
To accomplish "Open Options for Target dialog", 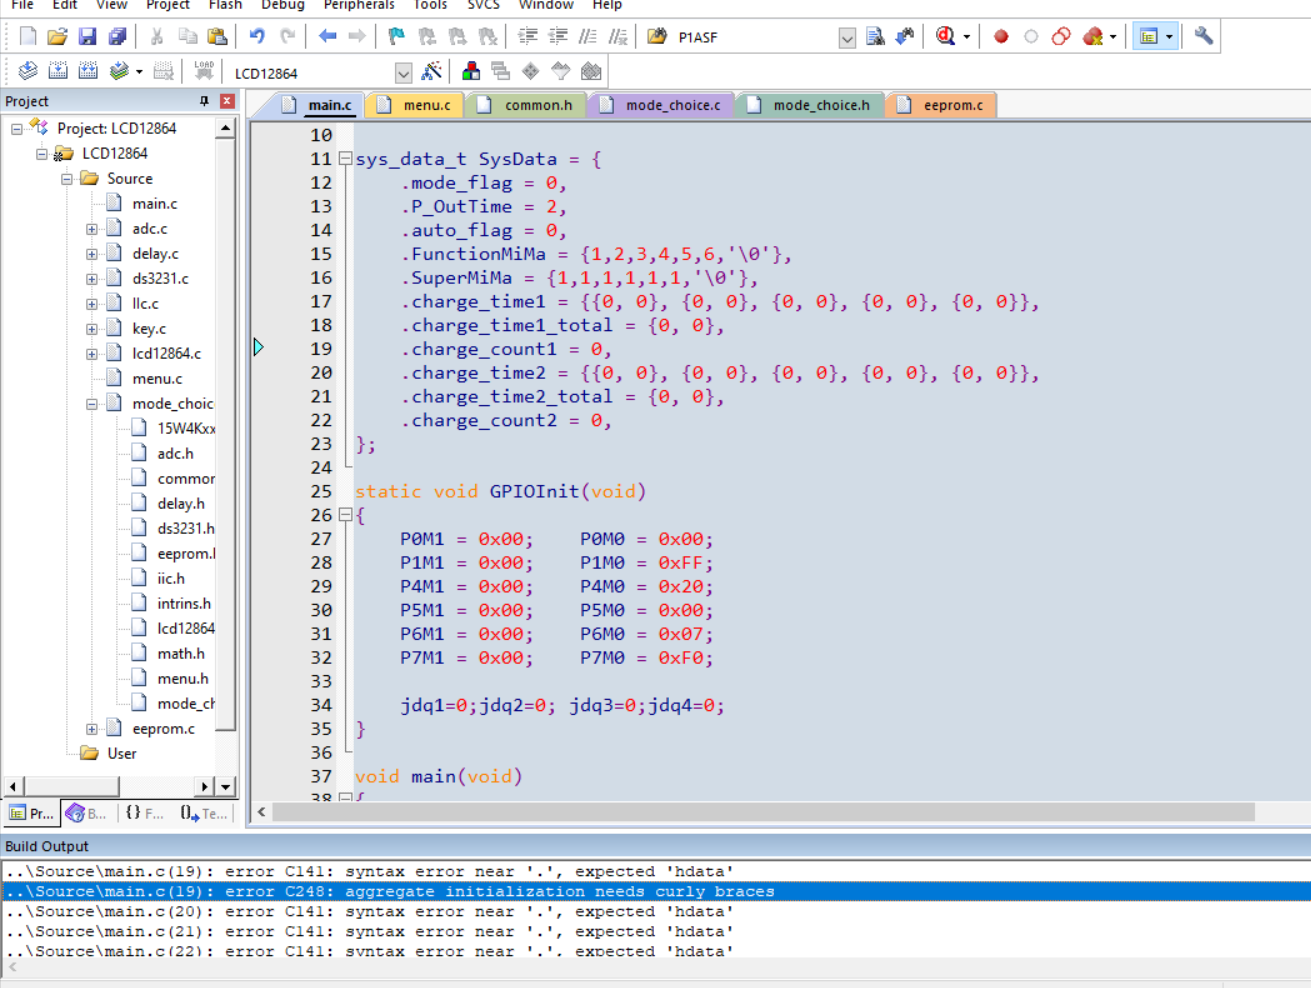I will pyautogui.click(x=432, y=71).
